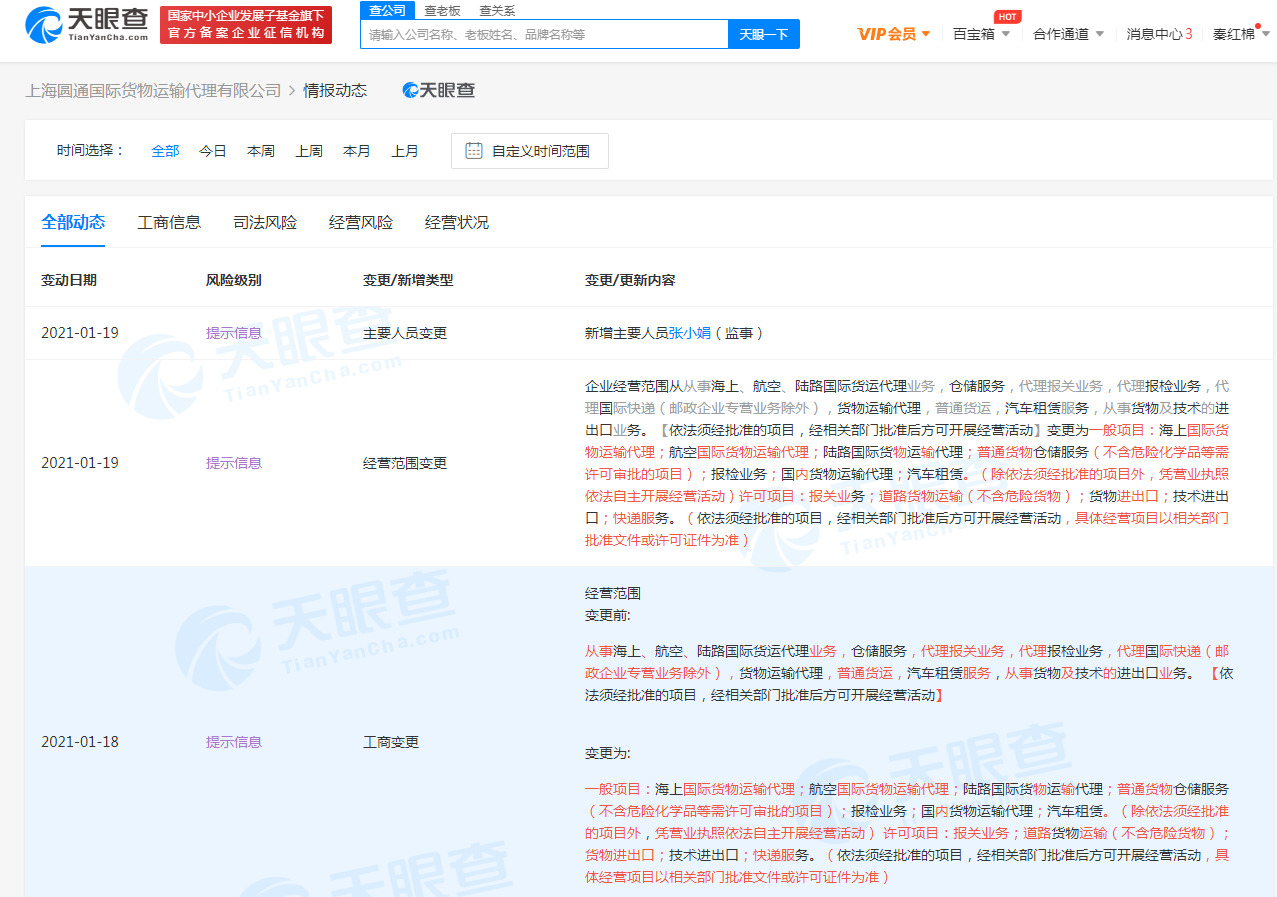Filter time by 上月
This screenshot has height=897, width=1277.
pyautogui.click(x=405, y=151)
